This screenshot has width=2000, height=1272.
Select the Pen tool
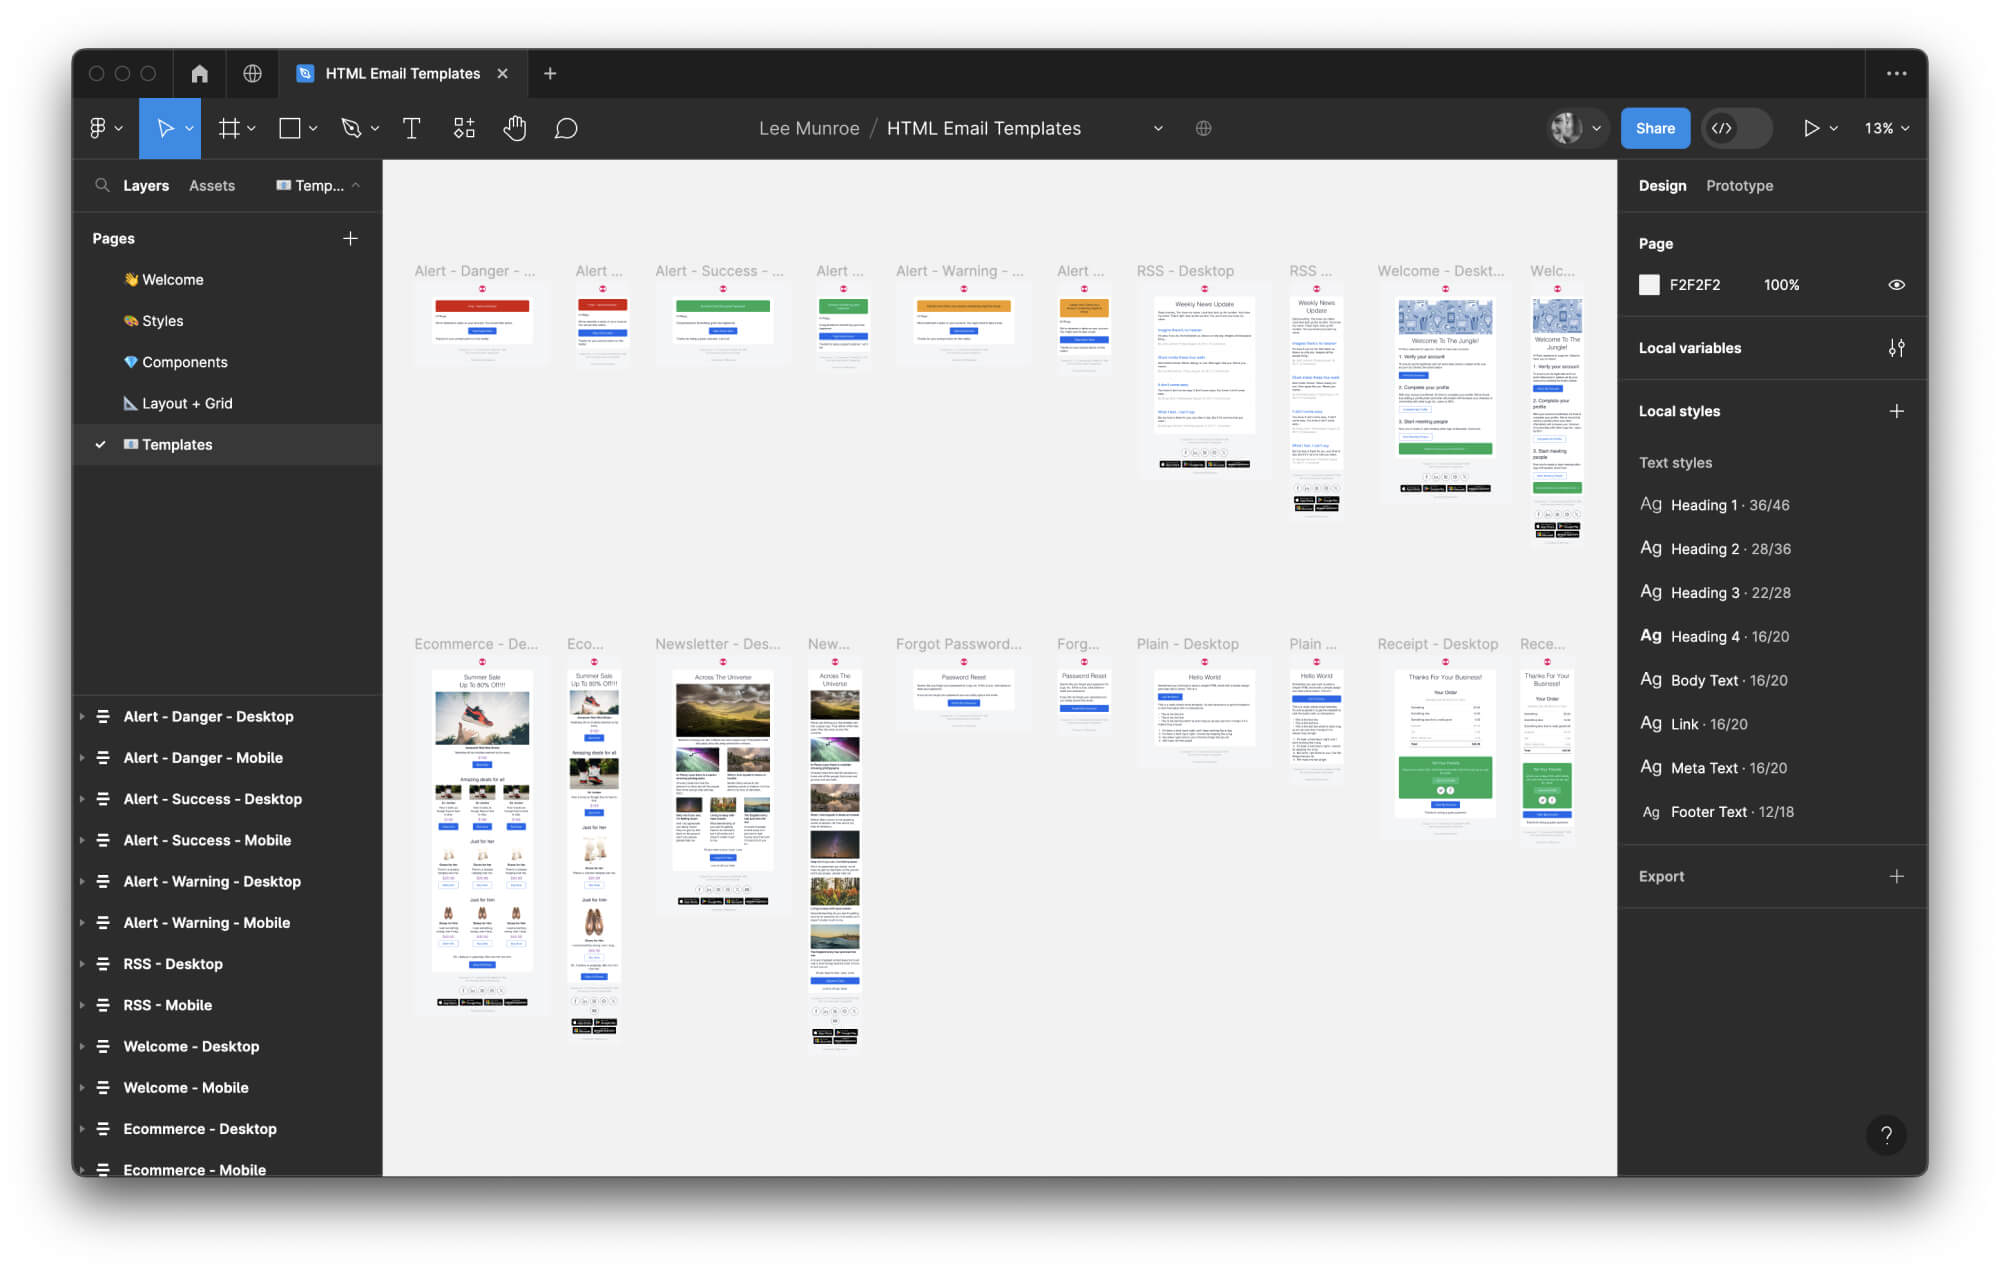[350, 128]
